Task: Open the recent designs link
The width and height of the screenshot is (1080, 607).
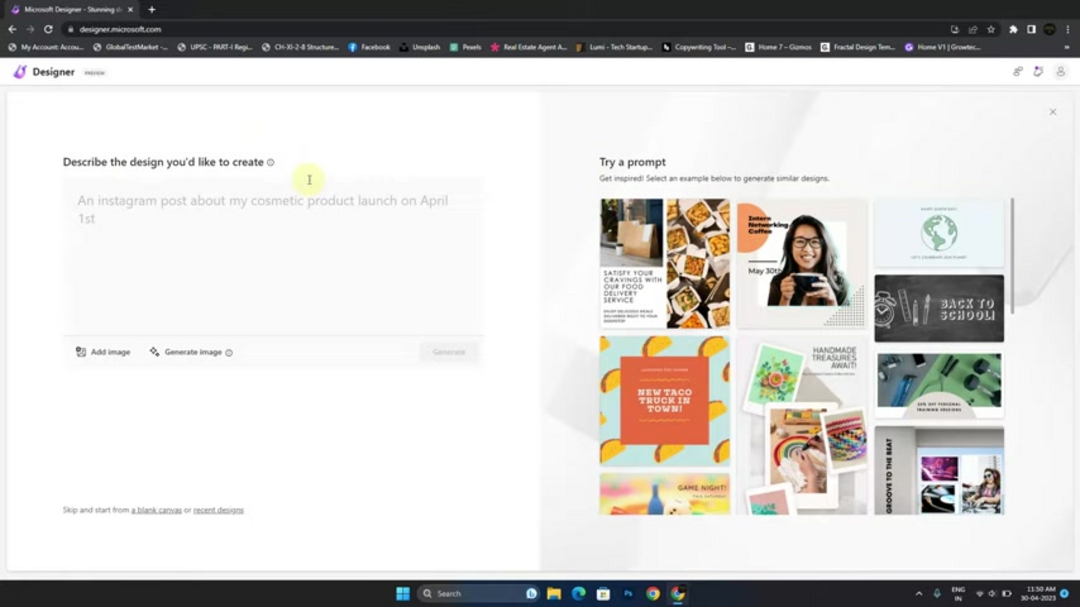Action: [x=217, y=510]
